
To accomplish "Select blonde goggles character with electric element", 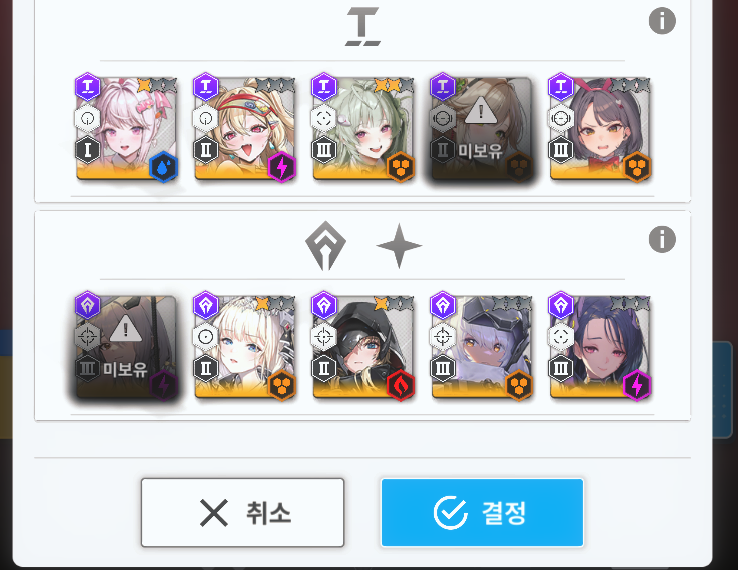I will click(x=245, y=128).
